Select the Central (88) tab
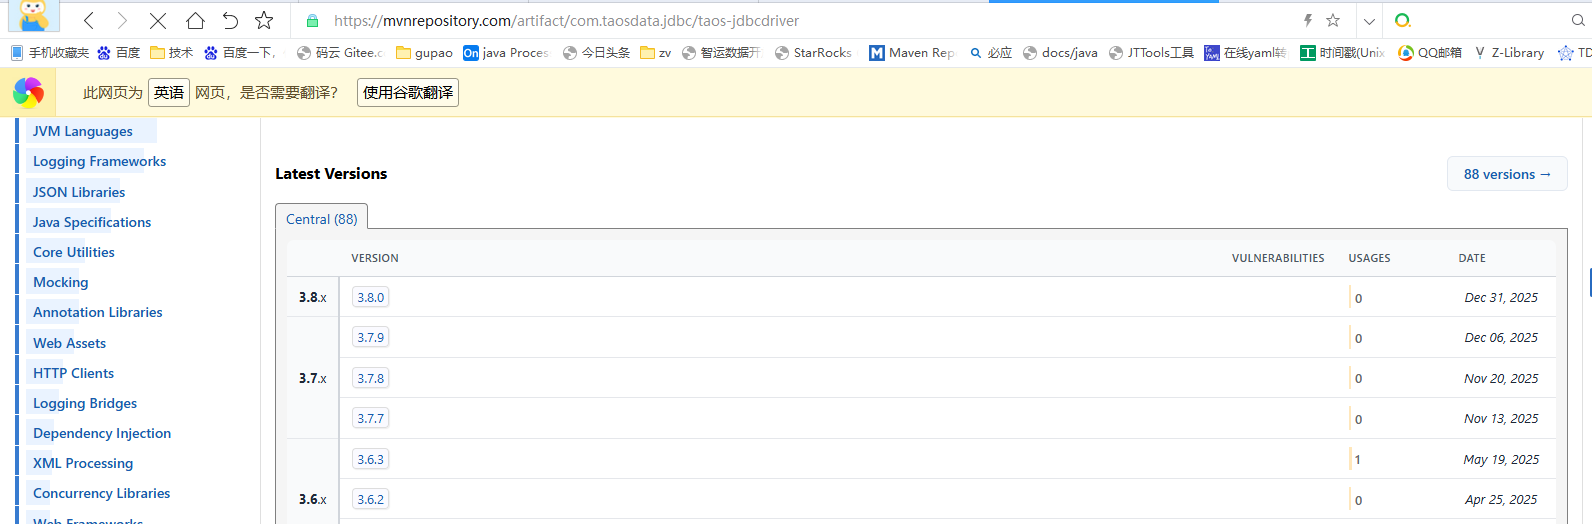 321,219
